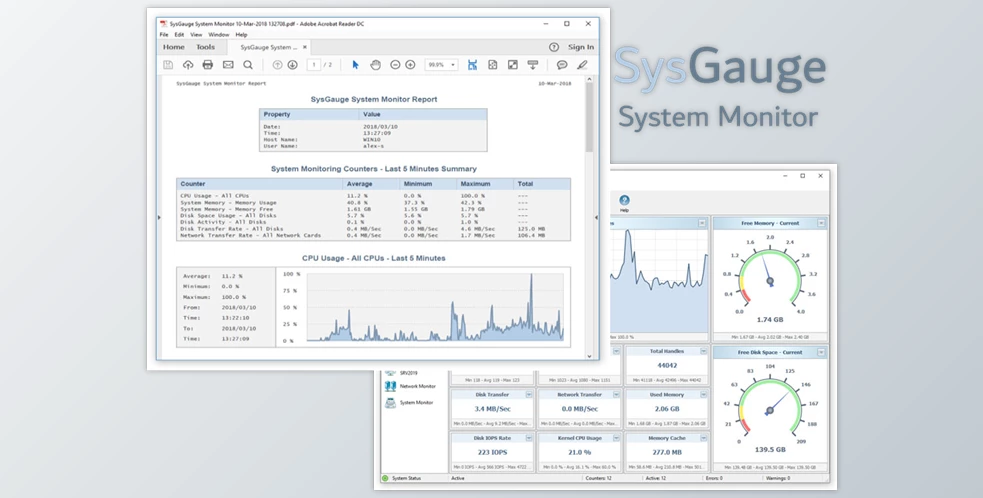Close the SysGauge System document tab
The height and width of the screenshot is (498, 983).
[x=305, y=47]
